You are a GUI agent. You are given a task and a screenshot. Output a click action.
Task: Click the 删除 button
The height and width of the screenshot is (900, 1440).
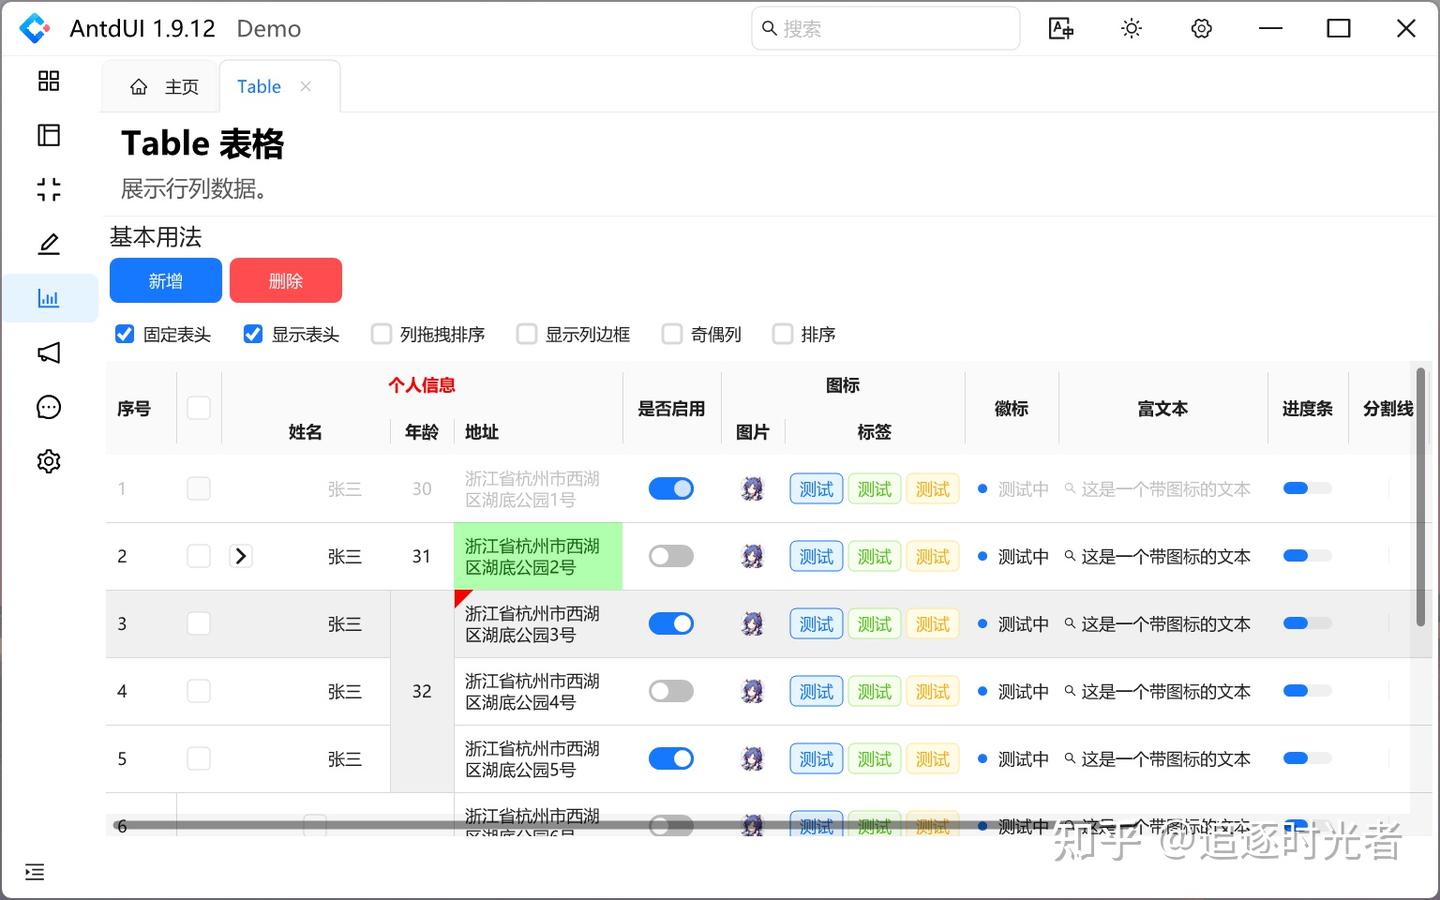click(286, 280)
